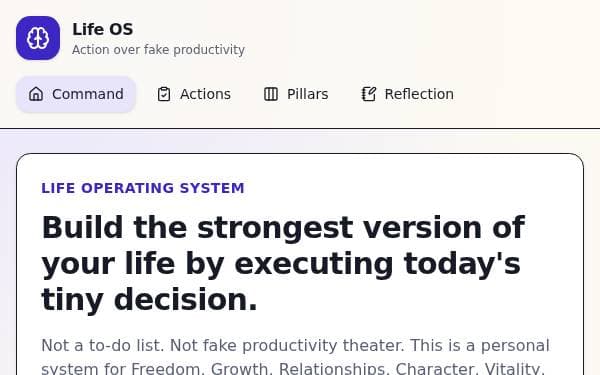Click the "tiny decision." headline line
This screenshot has width=600, height=375.
click(150, 300)
